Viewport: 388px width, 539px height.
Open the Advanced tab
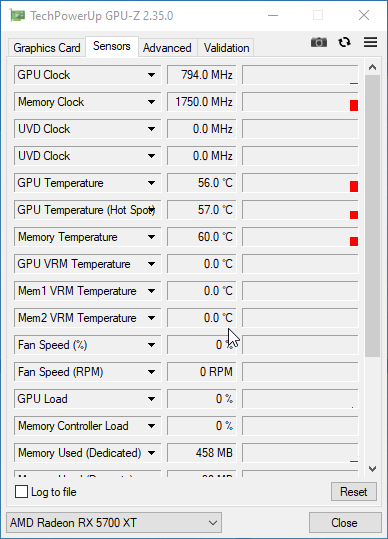(x=167, y=48)
